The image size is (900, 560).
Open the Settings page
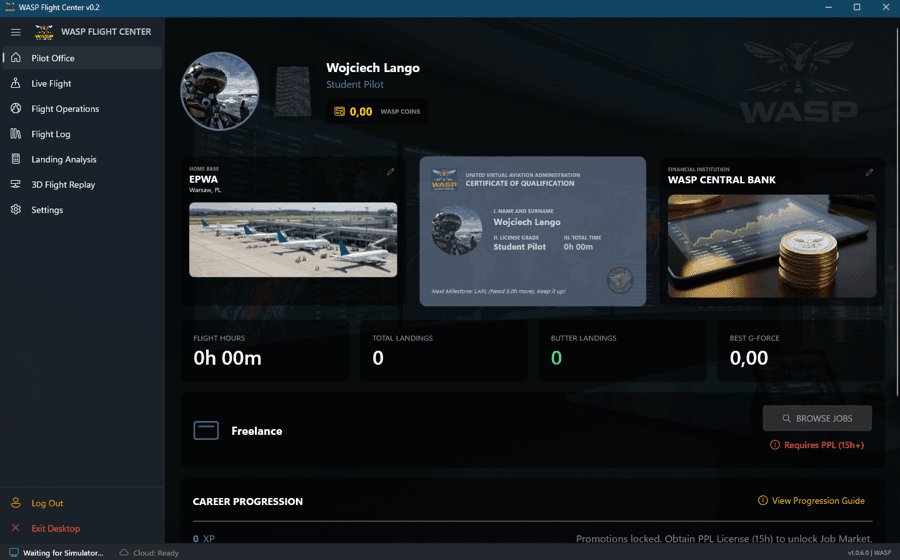click(x=82, y=209)
